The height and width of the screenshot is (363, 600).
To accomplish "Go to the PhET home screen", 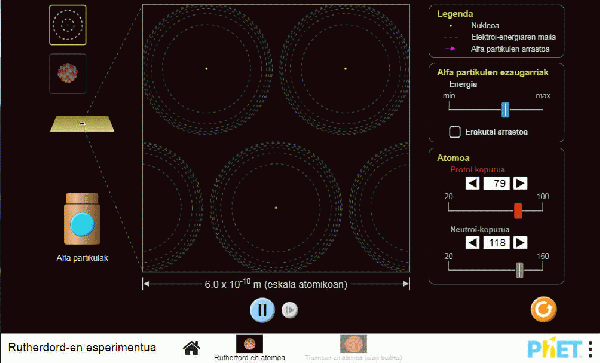I will (x=191, y=348).
